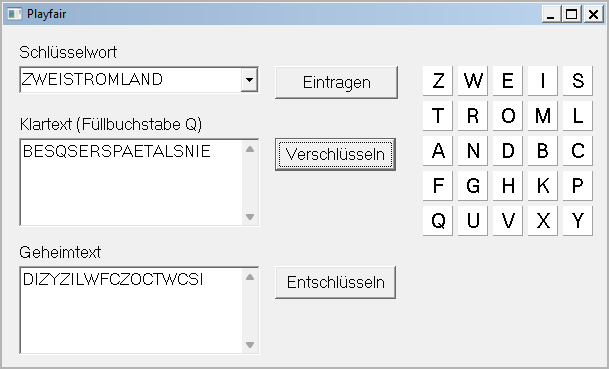Select the Q tile in the key square

(438, 221)
